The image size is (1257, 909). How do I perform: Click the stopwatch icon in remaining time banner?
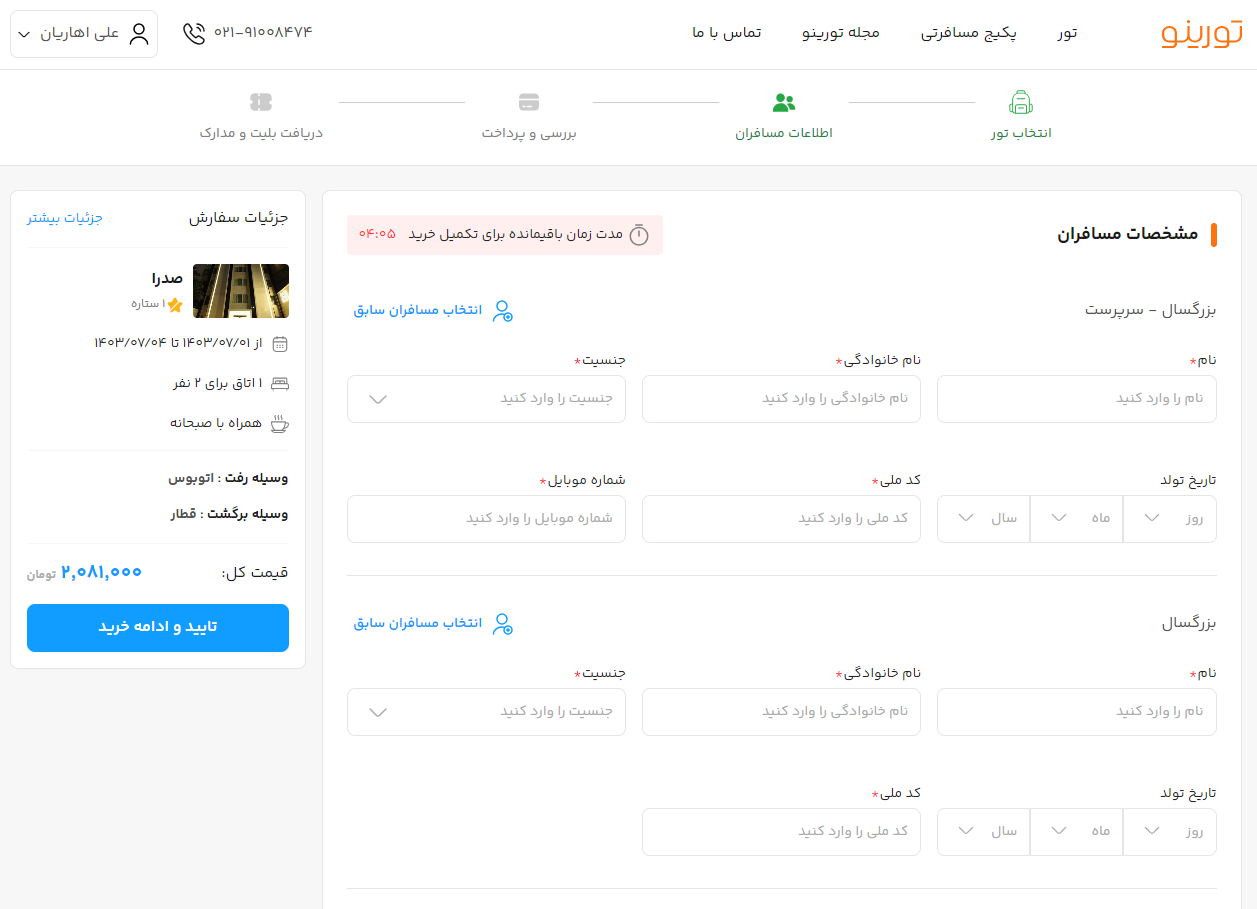click(x=638, y=235)
